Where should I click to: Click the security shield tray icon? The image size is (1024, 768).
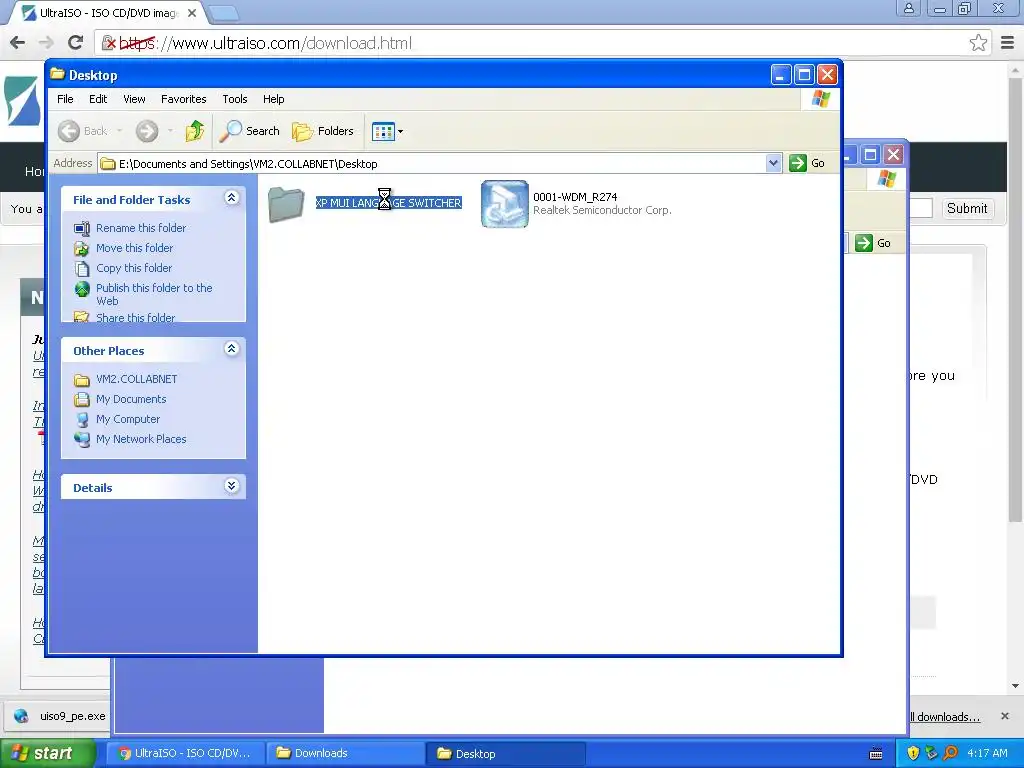pyautogui.click(x=913, y=754)
